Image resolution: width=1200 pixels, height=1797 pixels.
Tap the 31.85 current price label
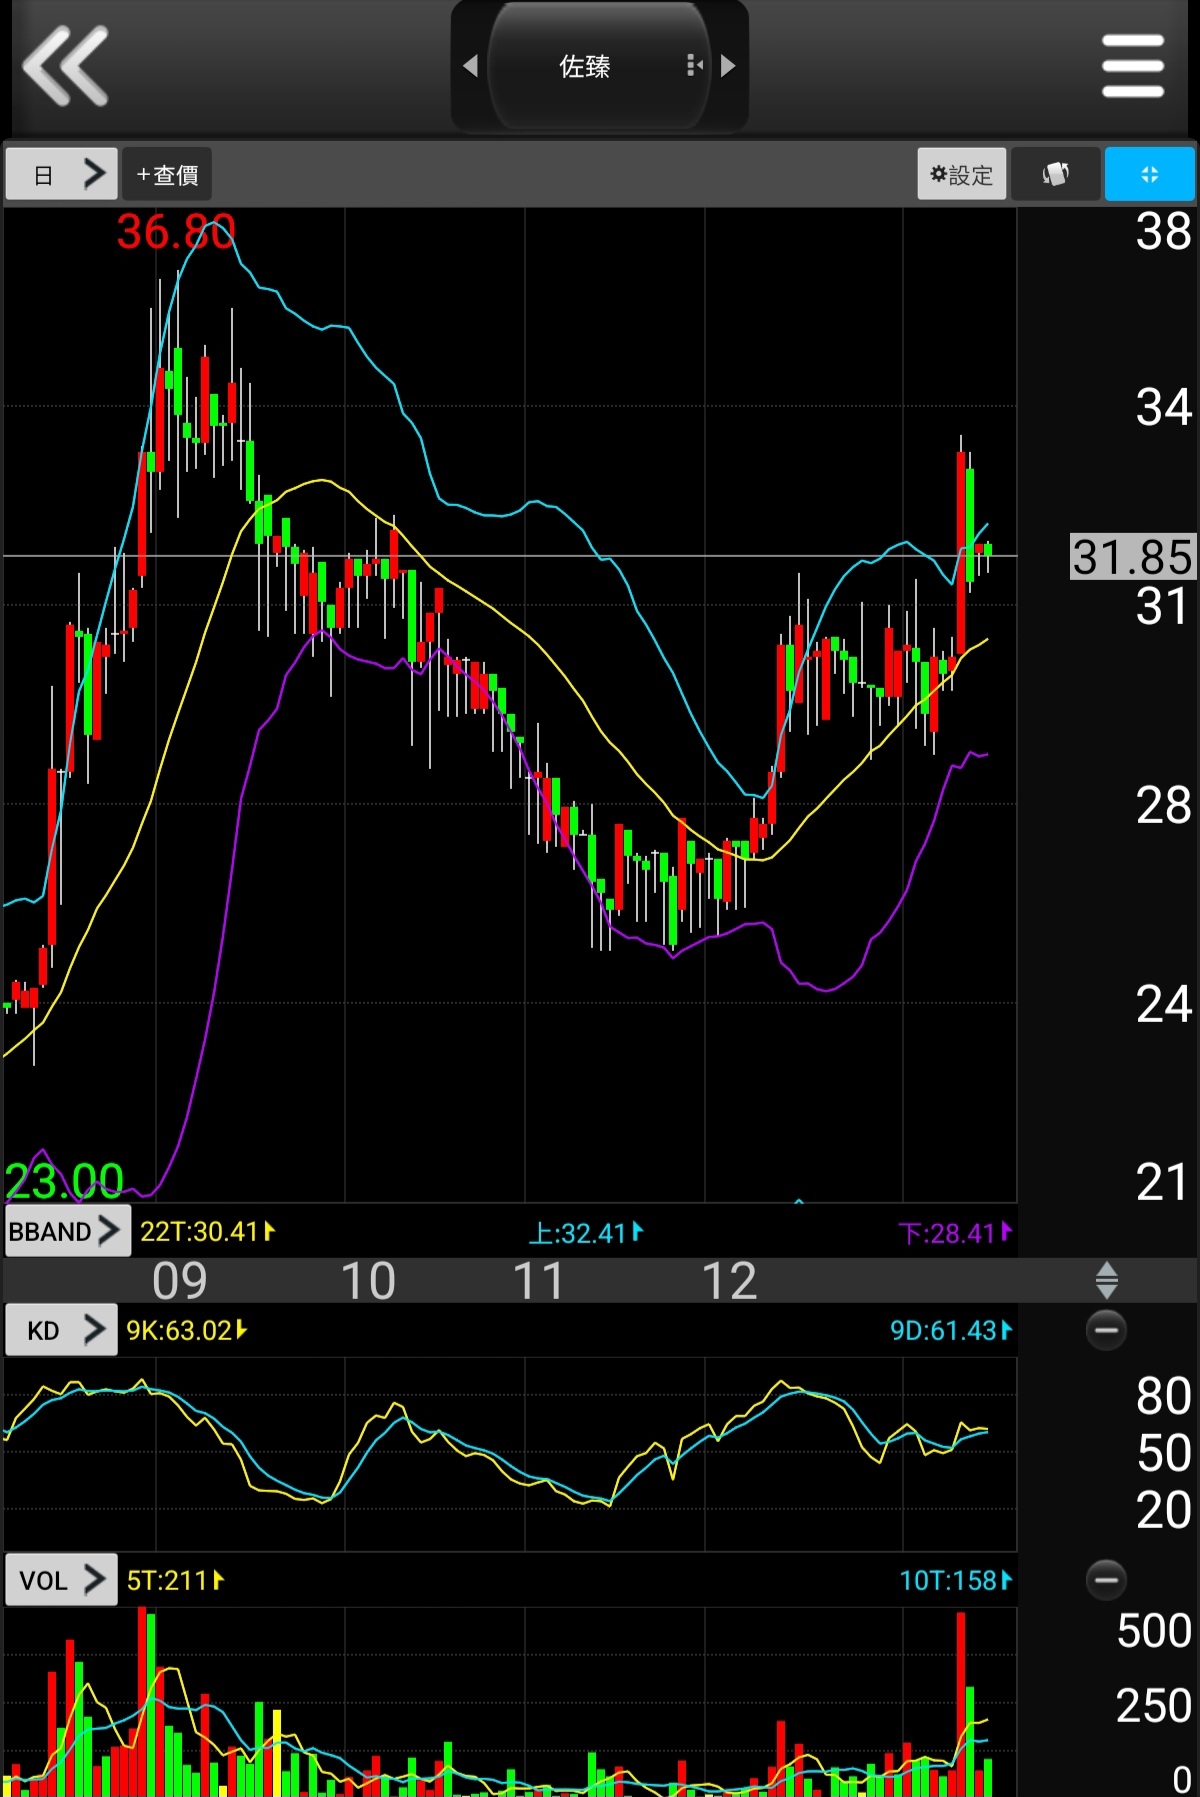[1132, 556]
